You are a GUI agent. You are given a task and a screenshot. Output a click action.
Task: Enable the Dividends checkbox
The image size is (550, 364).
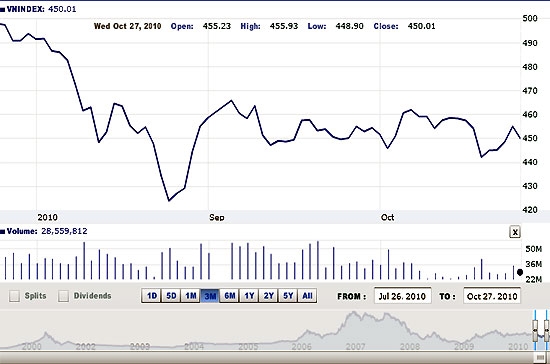click(63, 296)
